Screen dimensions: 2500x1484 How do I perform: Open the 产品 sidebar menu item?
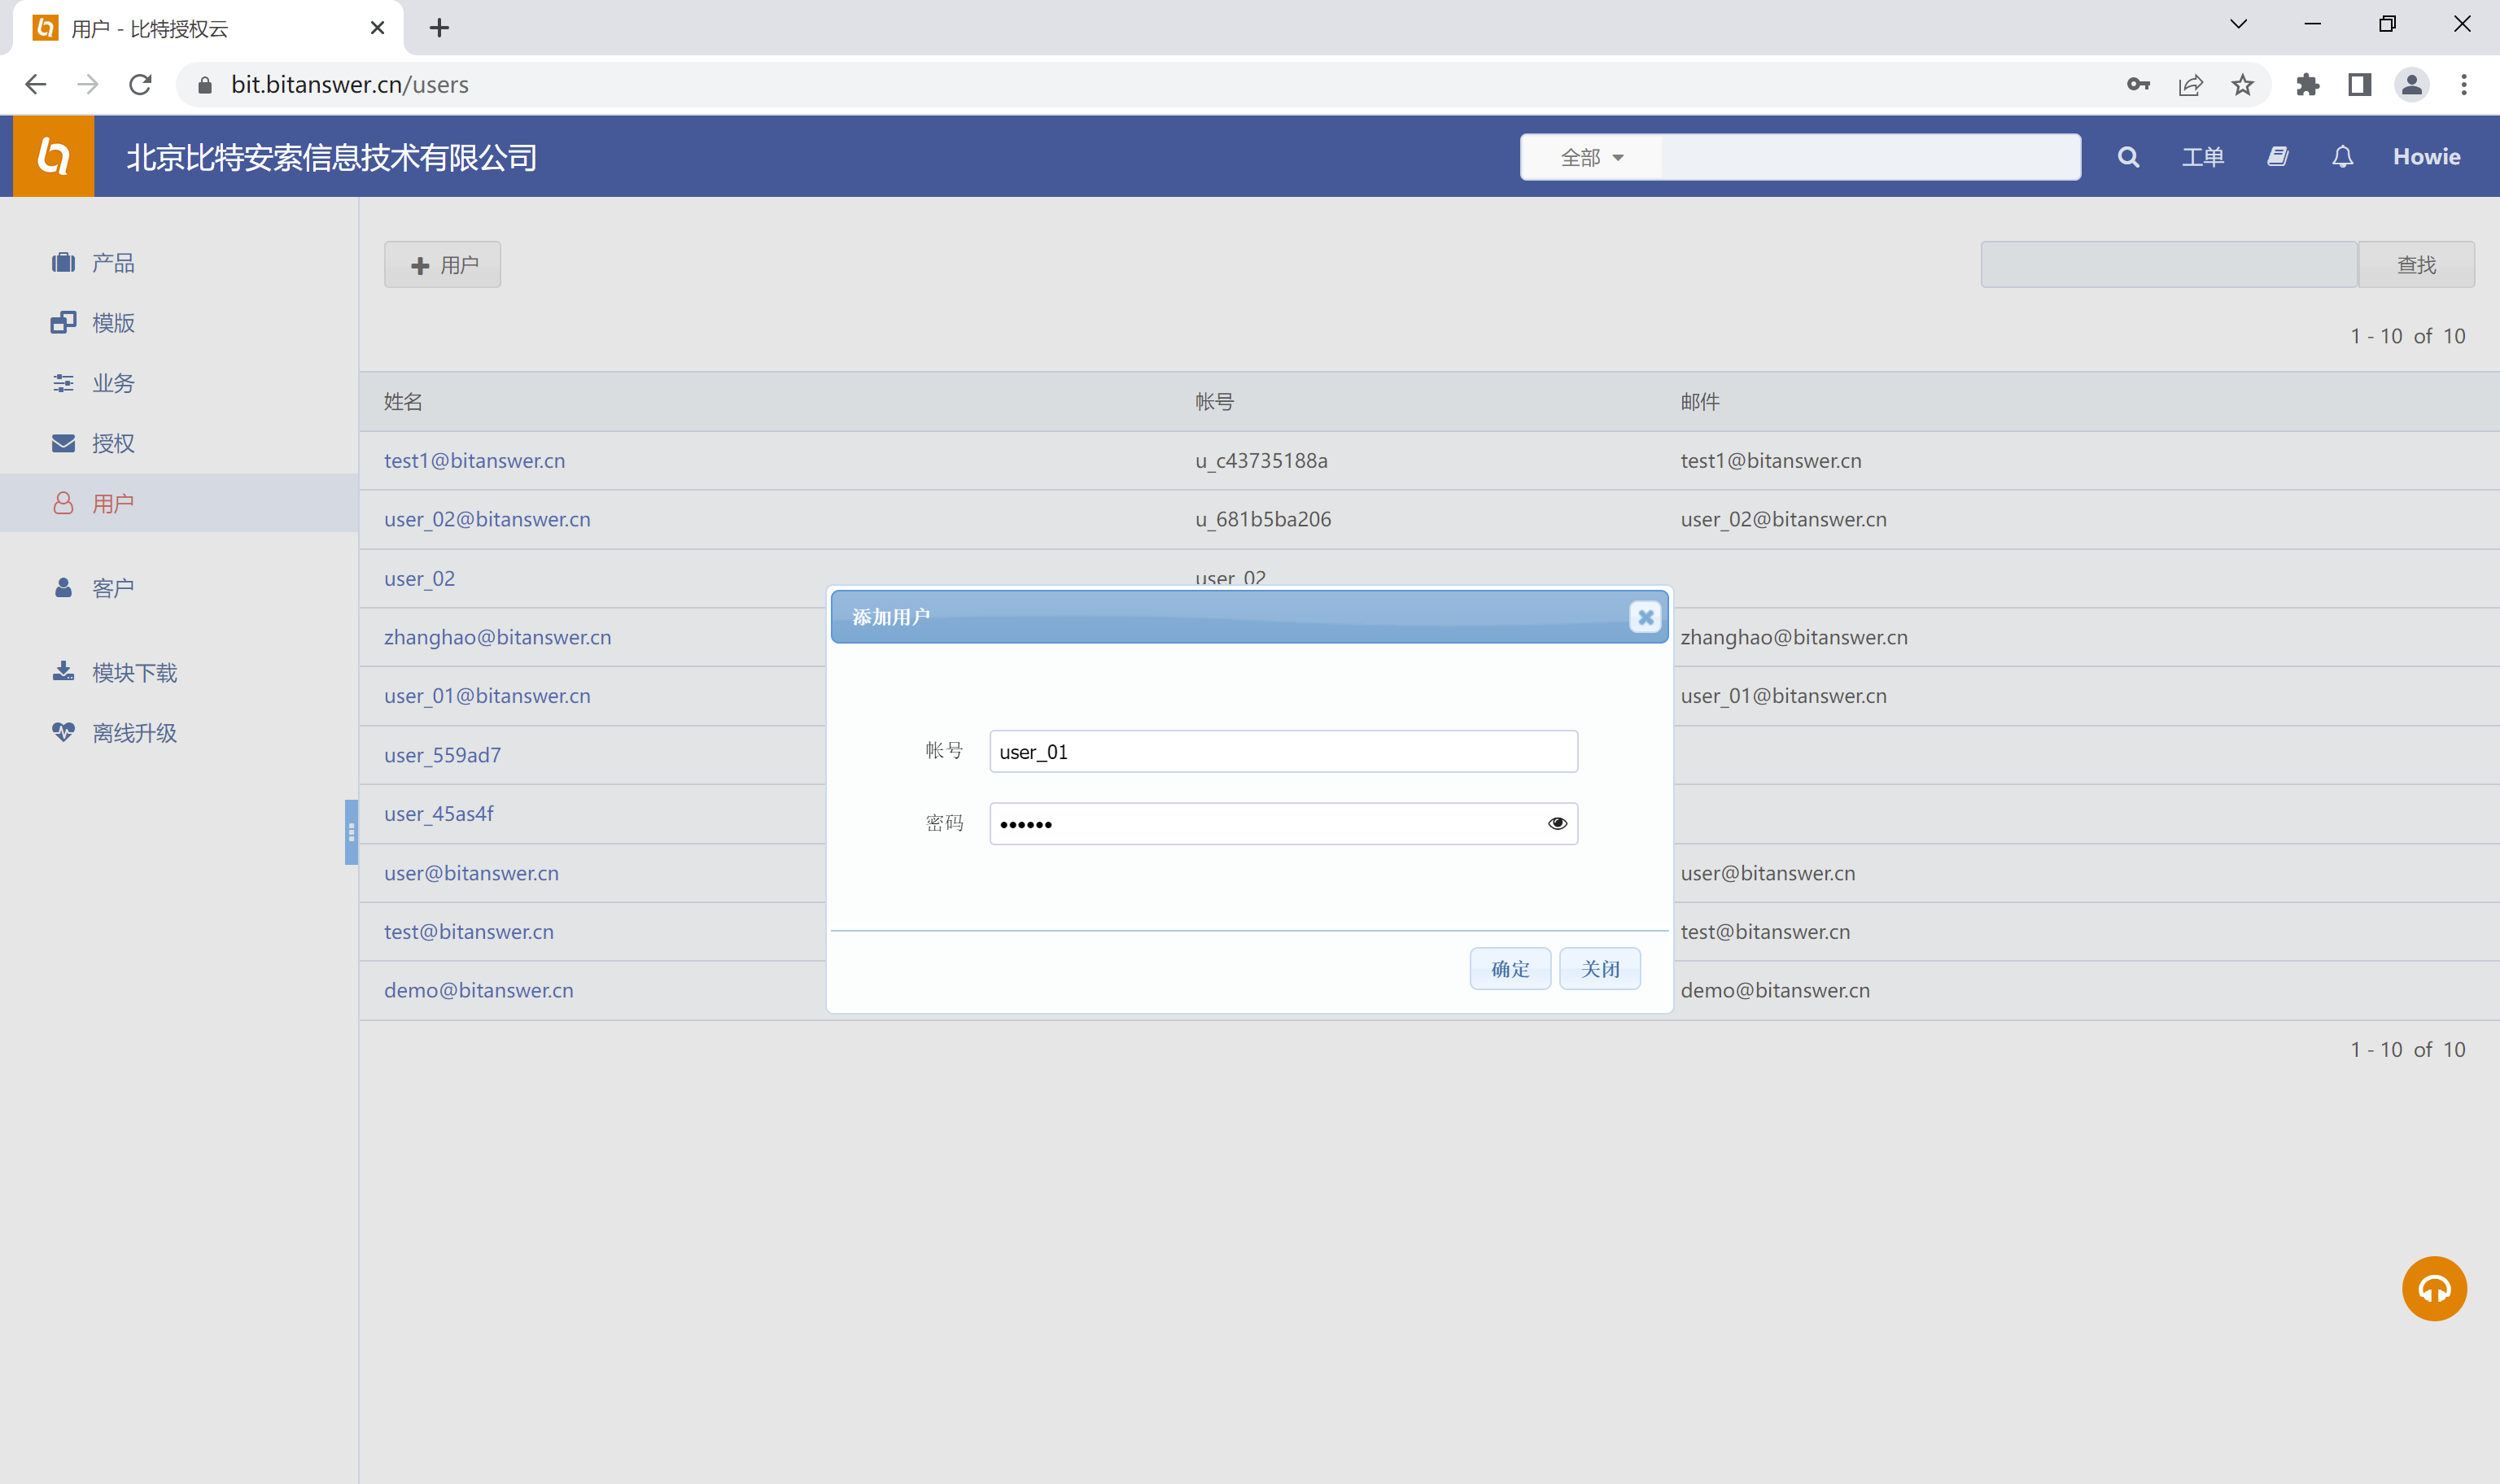pos(112,263)
